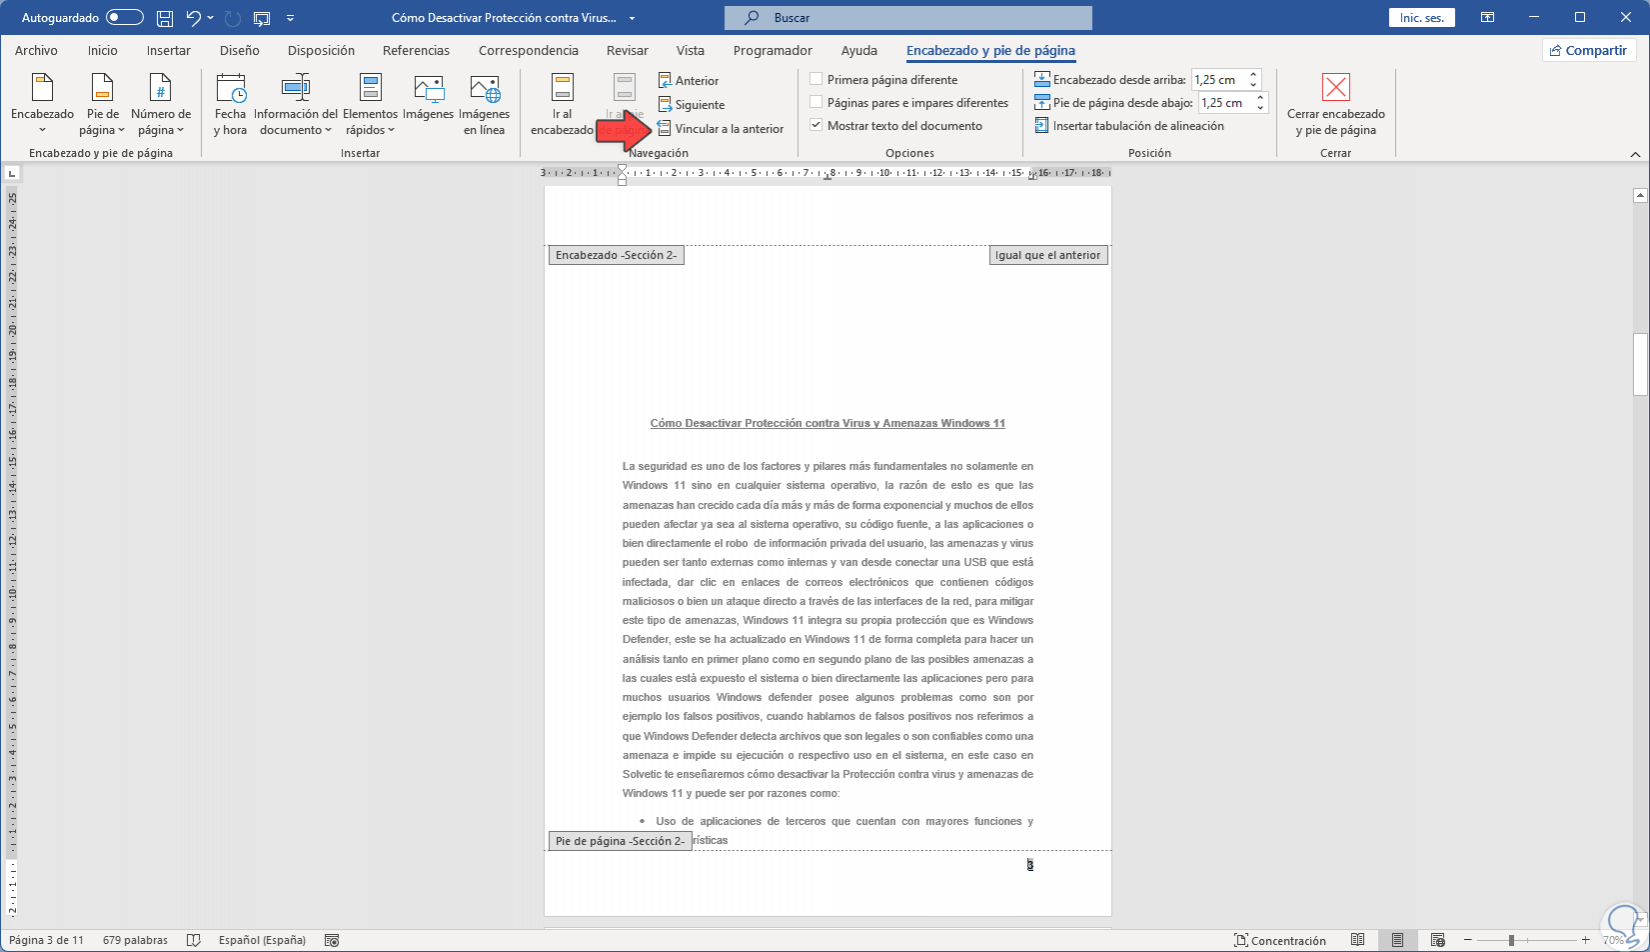1650x952 pixels.
Task: Click the Save icon in title bar
Action: [165, 18]
